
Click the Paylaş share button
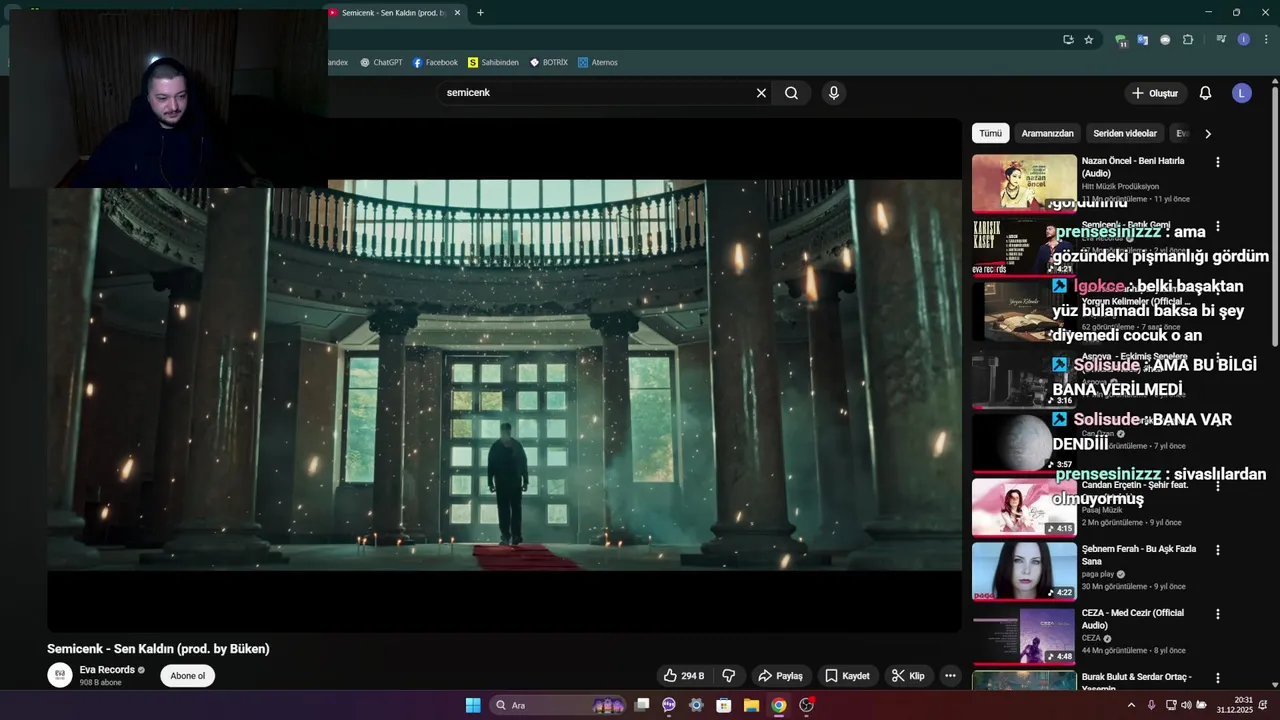point(780,676)
